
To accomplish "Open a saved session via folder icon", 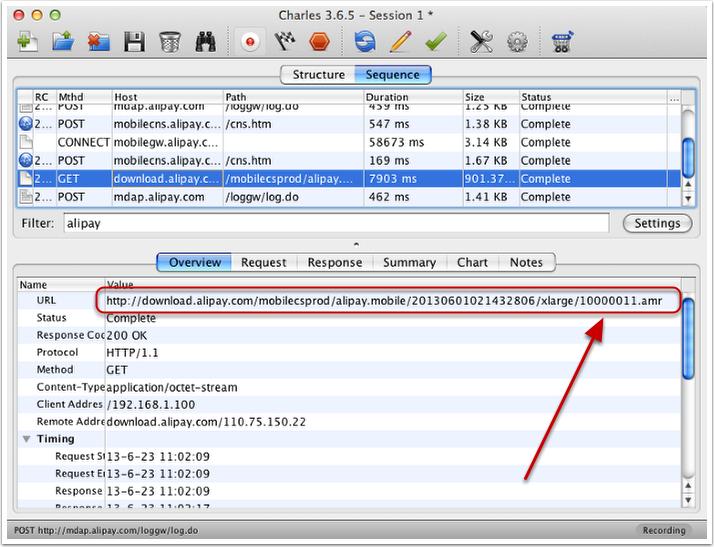I will coord(63,41).
